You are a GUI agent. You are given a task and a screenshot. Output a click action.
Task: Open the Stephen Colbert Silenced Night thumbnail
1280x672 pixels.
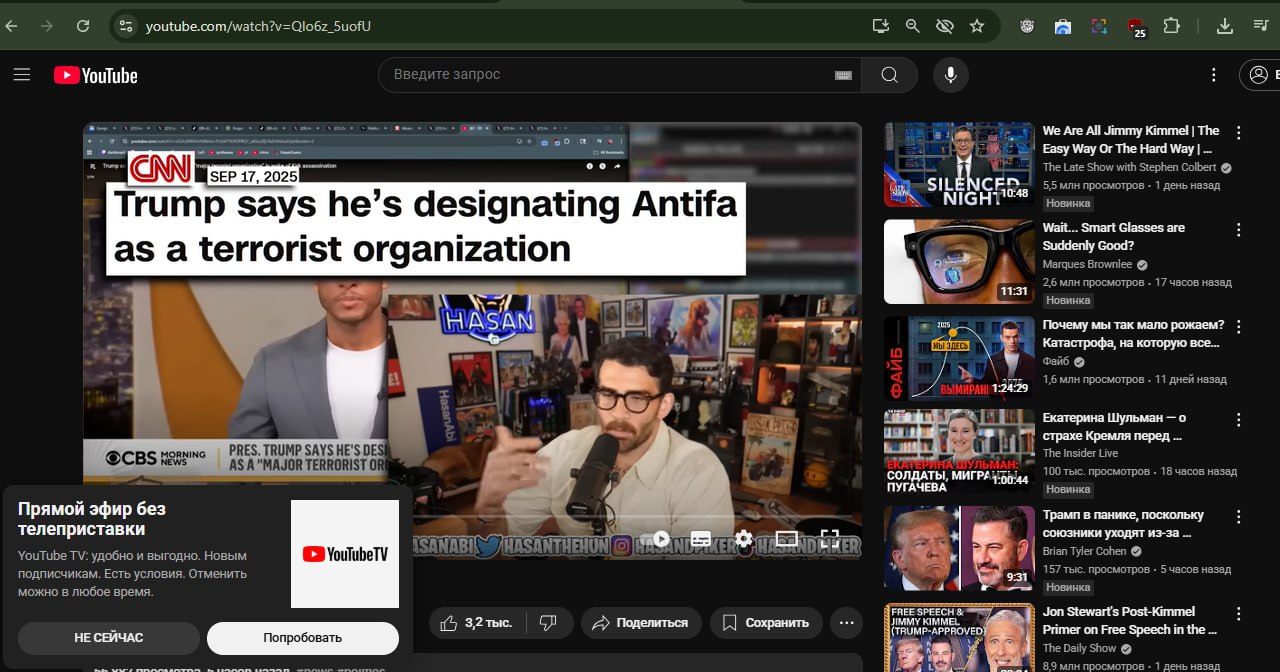click(x=958, y=164)
